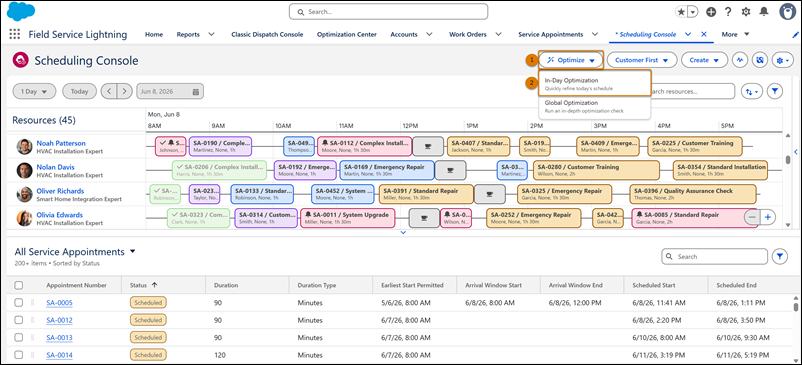Expand the Reports tab chevron
Image resolution: width=802 pixels, height=365 pixels.
point(211,35)
